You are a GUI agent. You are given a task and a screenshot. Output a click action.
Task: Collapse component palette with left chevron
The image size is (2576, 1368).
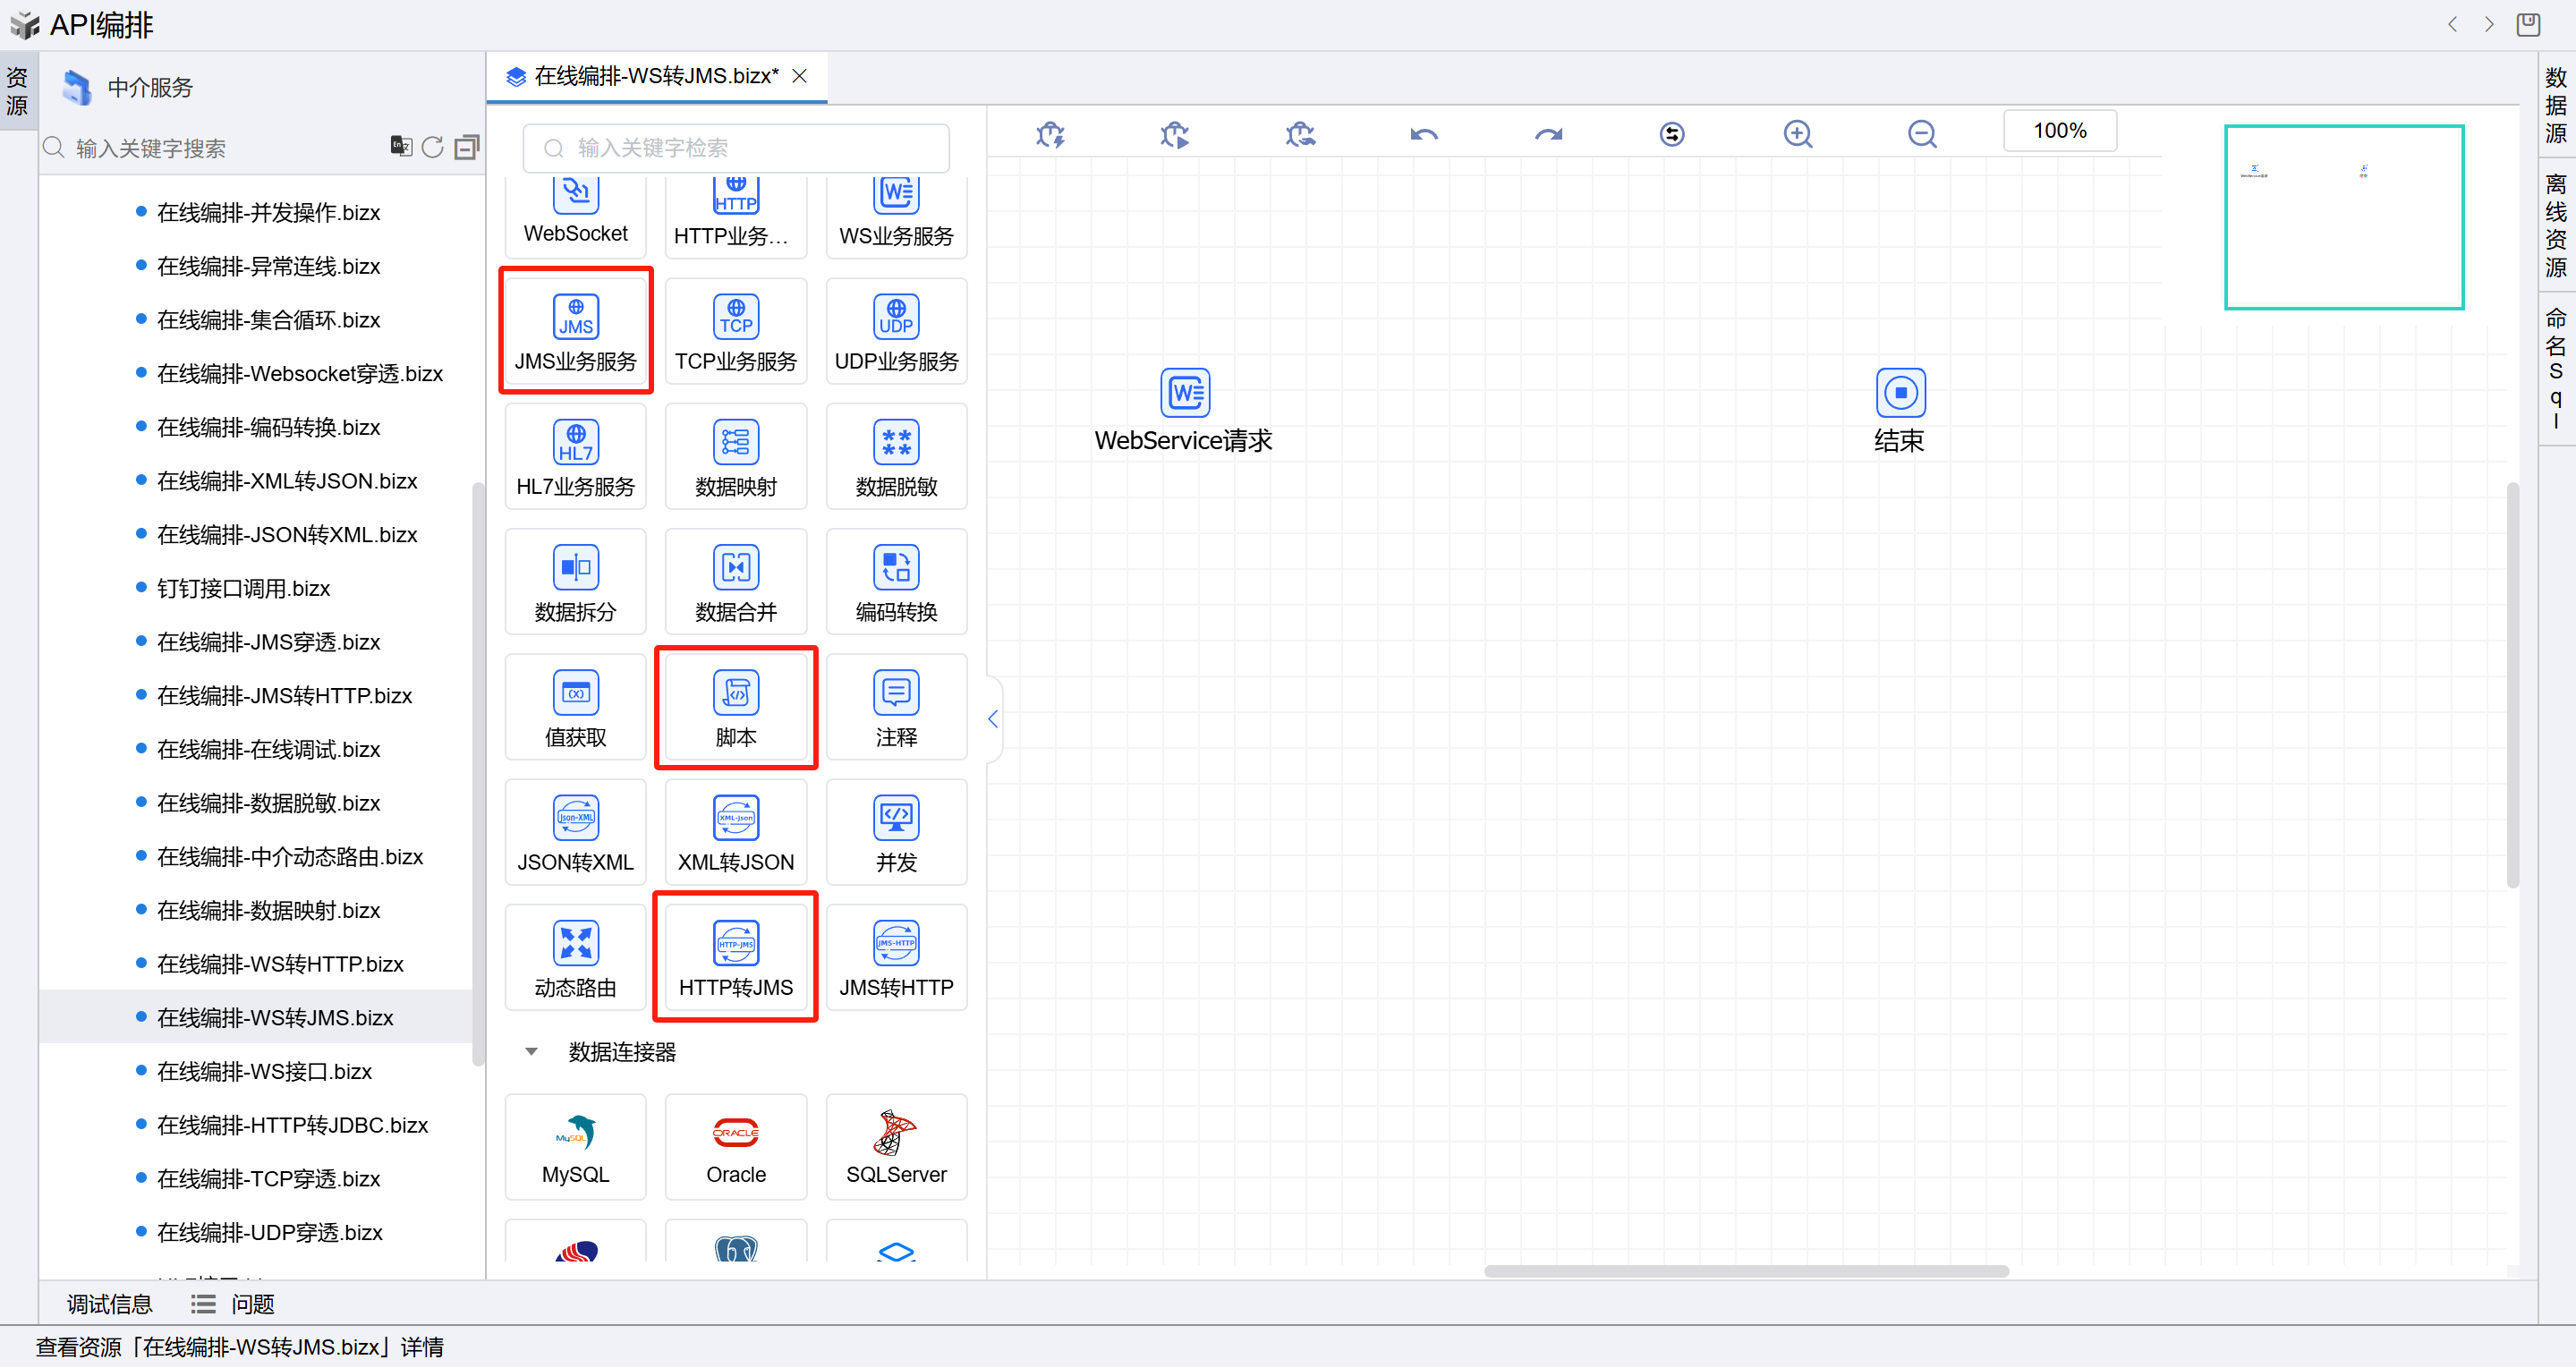[x=993, y=719]
